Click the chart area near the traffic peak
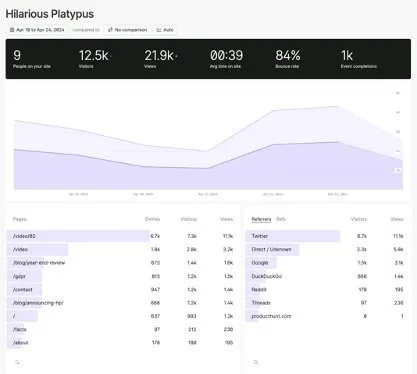This screenshot has width=417, height=374. [x=337, y=107]
